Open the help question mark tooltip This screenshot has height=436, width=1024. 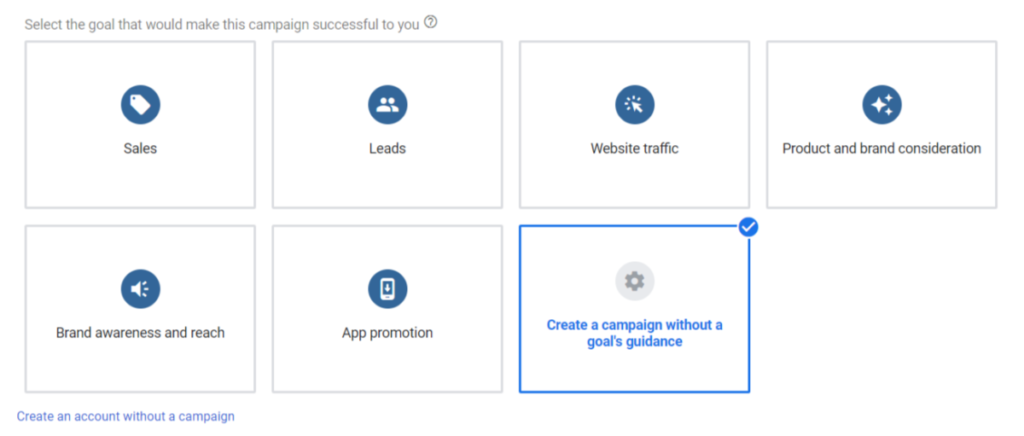coord(431,22)
